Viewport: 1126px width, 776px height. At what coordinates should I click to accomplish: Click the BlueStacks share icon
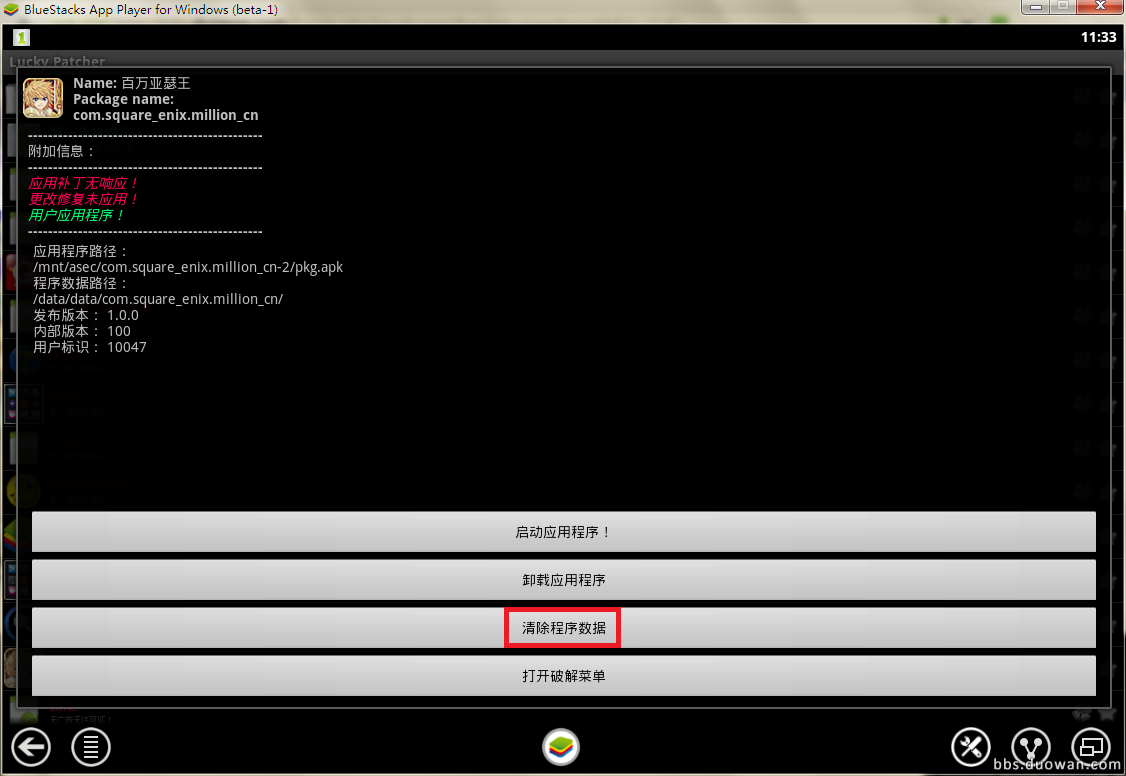click(x=1031, y=747)
